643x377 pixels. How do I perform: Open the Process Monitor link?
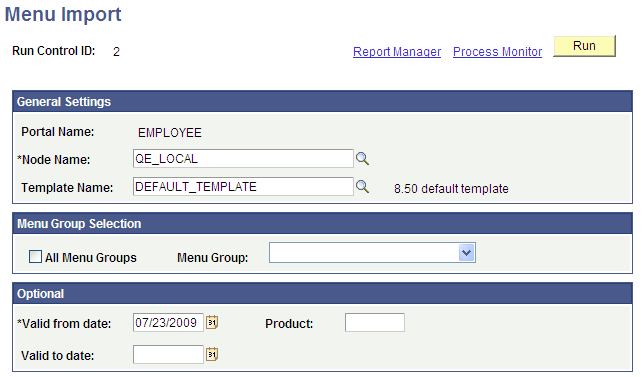tap(497, 52)
